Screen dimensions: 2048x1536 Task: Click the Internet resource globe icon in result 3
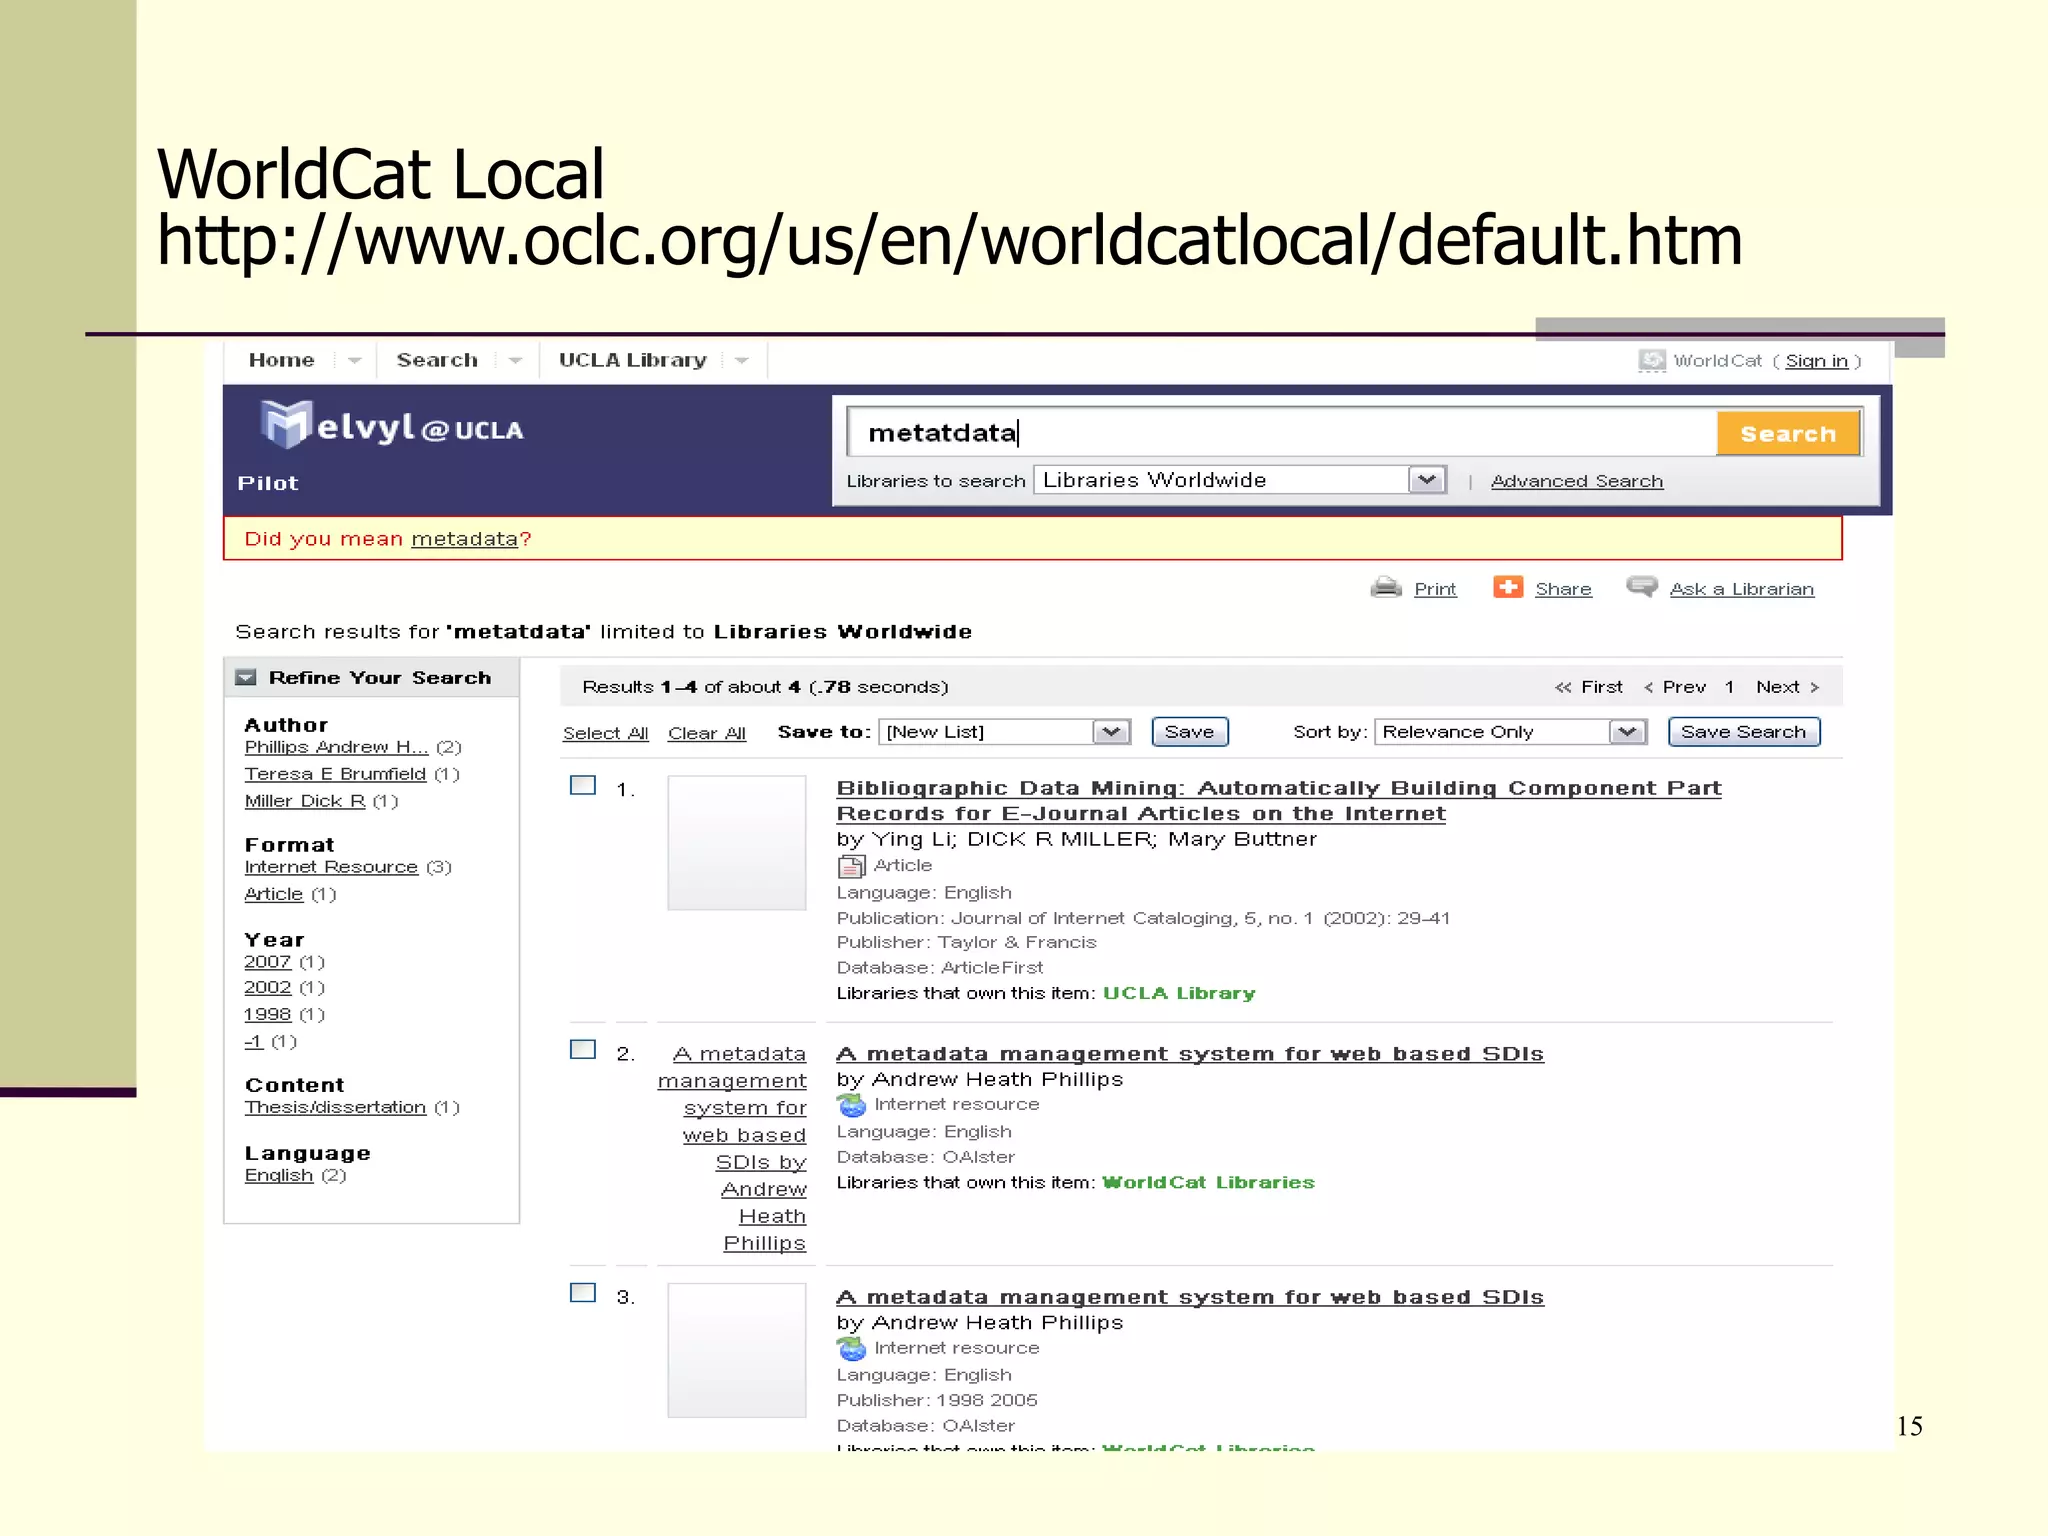pyautogui.click(x=851, y=1349)
